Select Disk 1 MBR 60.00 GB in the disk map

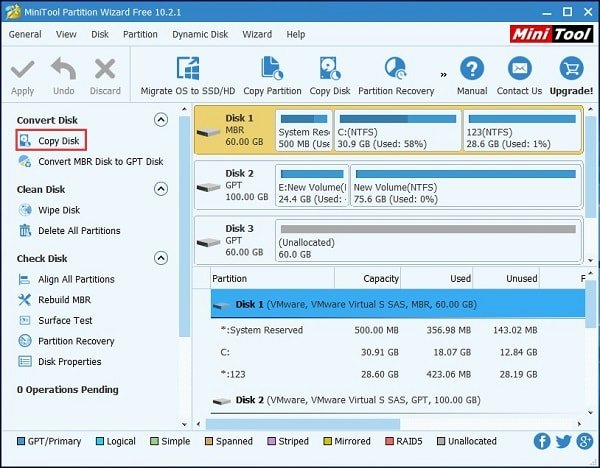point(234,130)
